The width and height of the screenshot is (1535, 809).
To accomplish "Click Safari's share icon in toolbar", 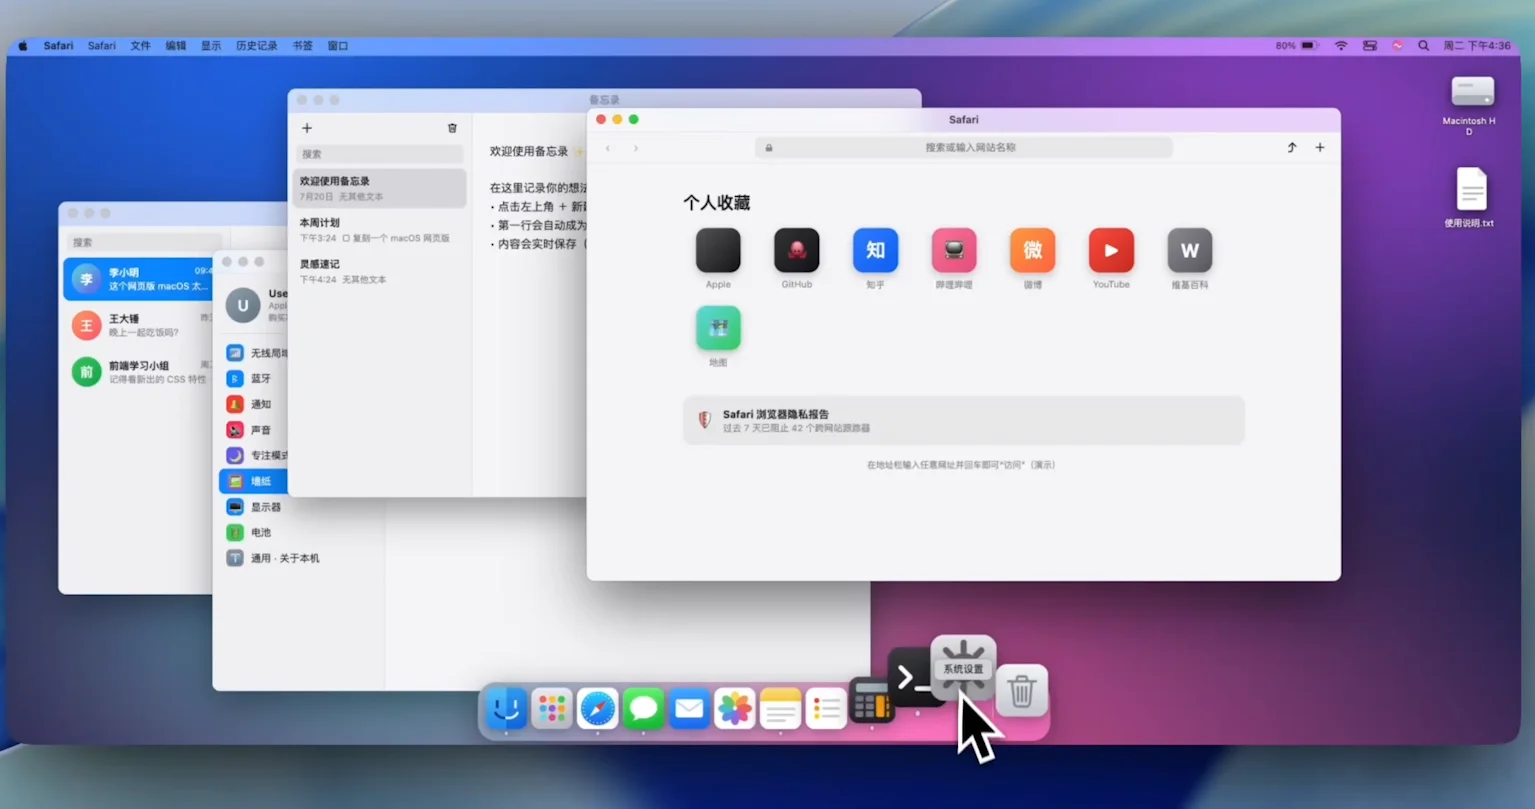I will (x=1292, y=147).
